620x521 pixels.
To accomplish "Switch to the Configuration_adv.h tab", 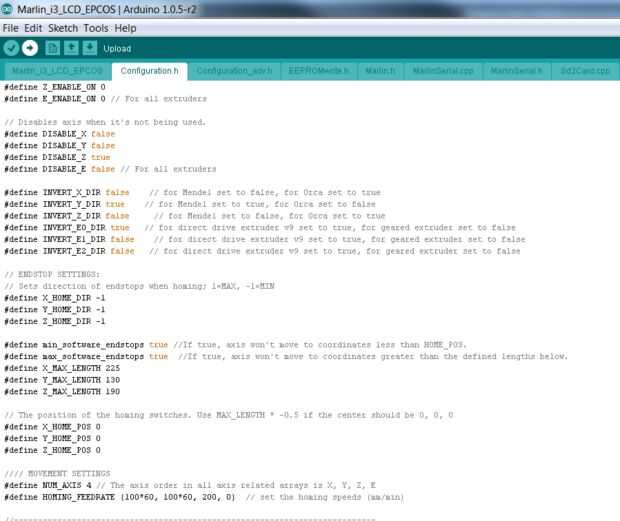I will (x=234, y=71).
